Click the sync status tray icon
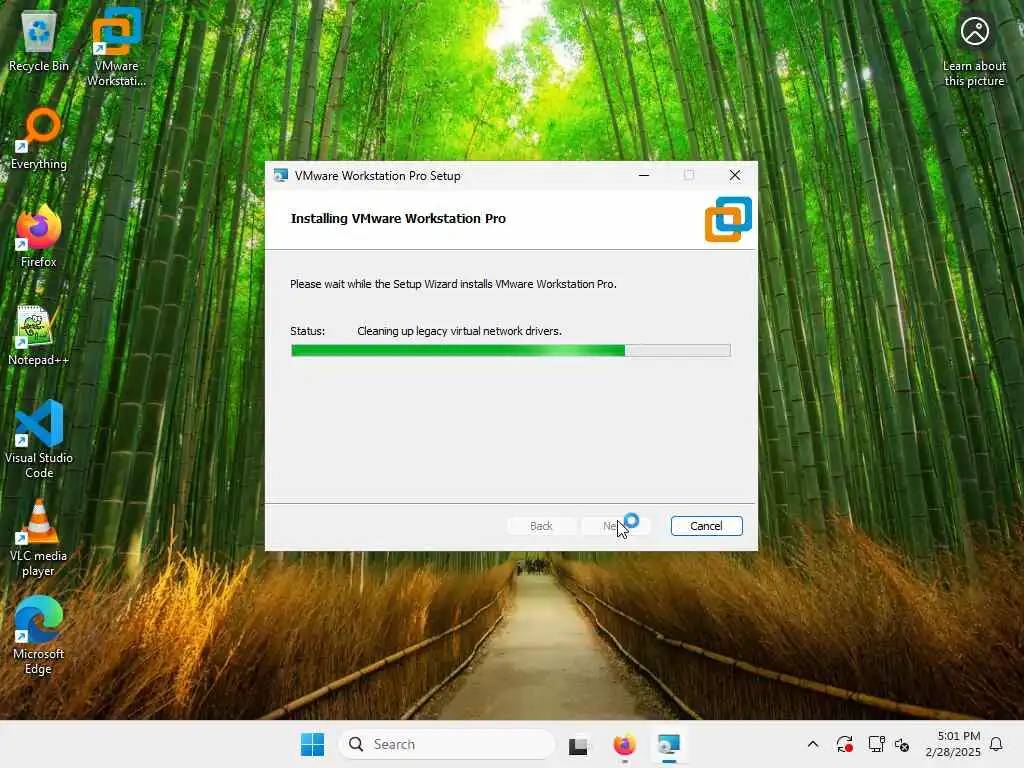 (844, 744)
